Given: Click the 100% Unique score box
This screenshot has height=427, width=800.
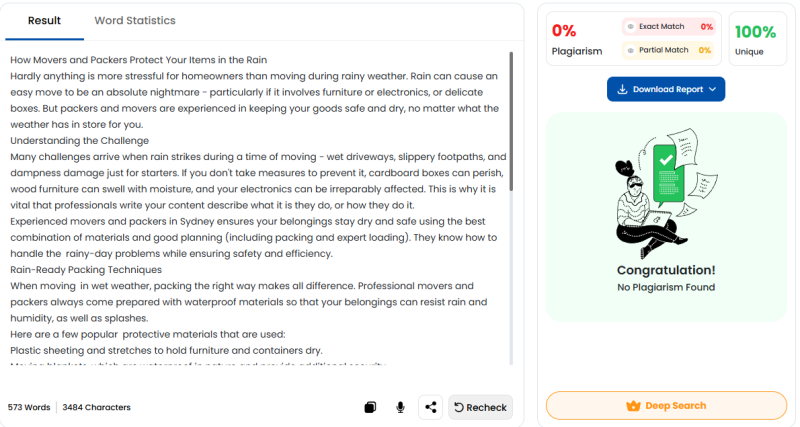Looking at the screenshot, I should point(758,39).
